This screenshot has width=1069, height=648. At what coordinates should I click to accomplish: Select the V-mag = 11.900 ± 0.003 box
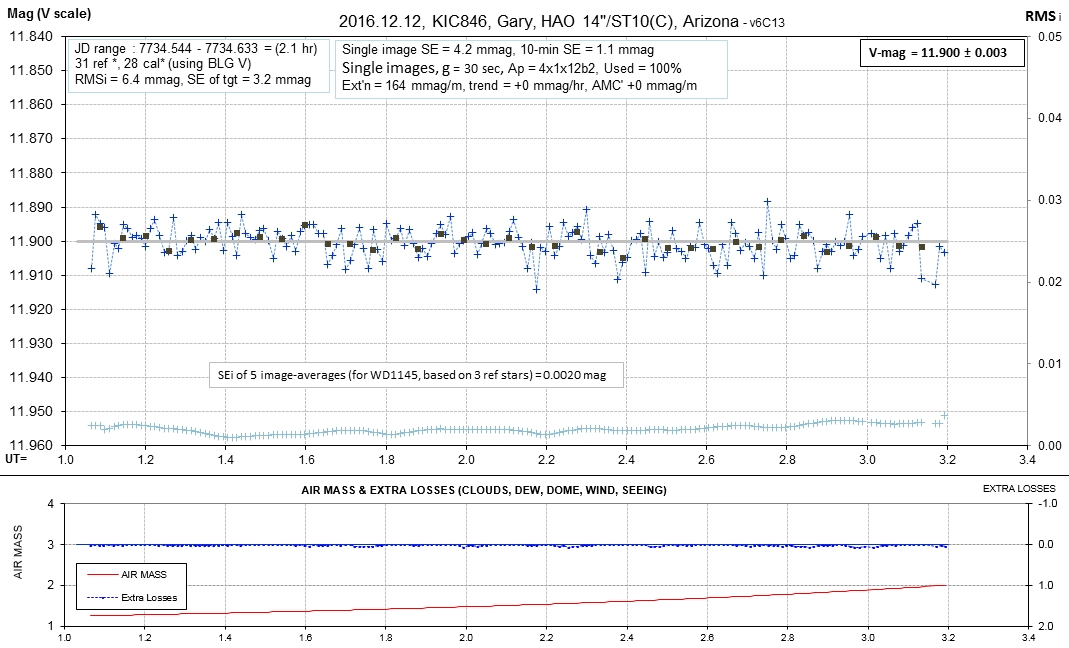point(943,53)
